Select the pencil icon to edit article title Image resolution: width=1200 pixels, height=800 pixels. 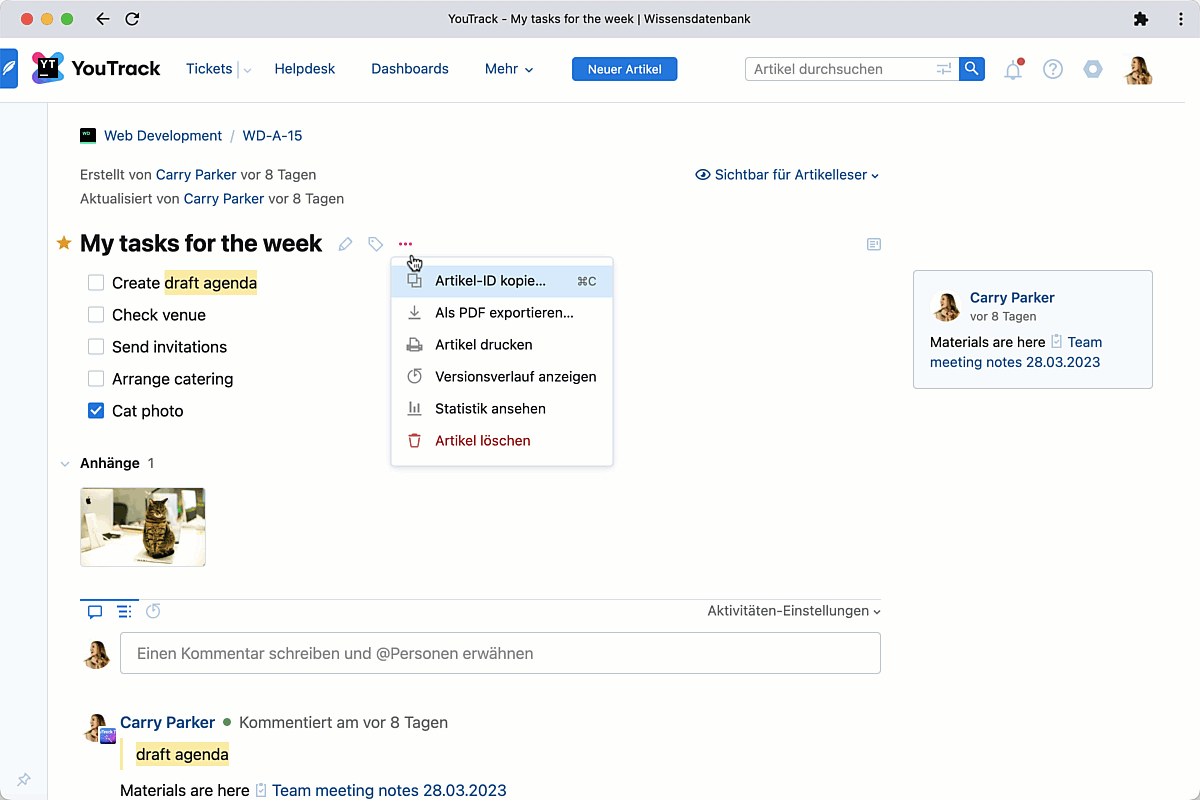coord(345,243)
